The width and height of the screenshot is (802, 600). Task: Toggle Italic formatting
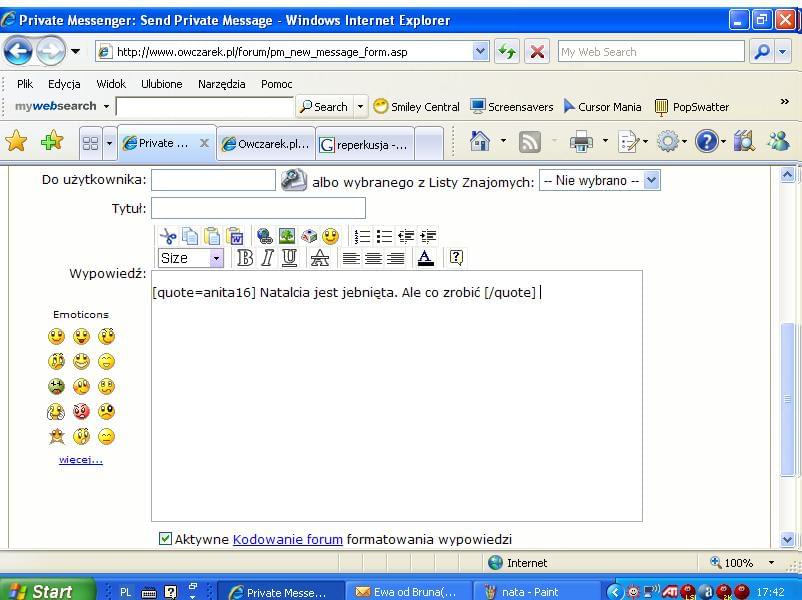[267, 258]
